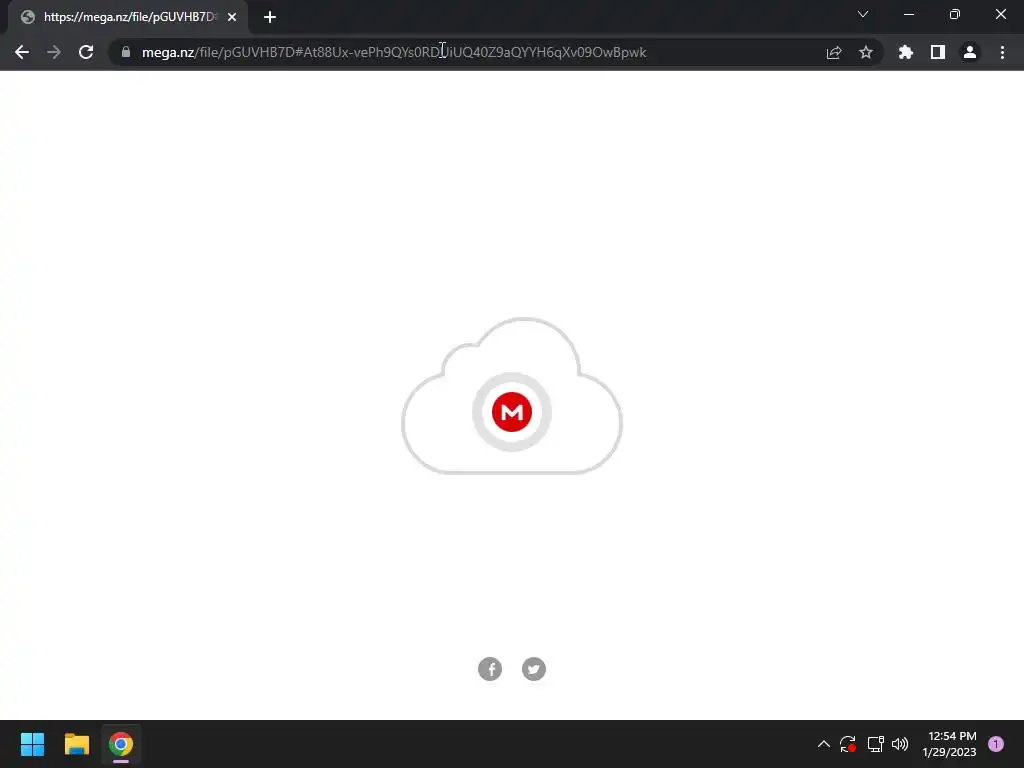Image resolution: width=1024 pixels, height=768 pixels.
Task: Toggle the browser side panel
Action: point(938,52)
